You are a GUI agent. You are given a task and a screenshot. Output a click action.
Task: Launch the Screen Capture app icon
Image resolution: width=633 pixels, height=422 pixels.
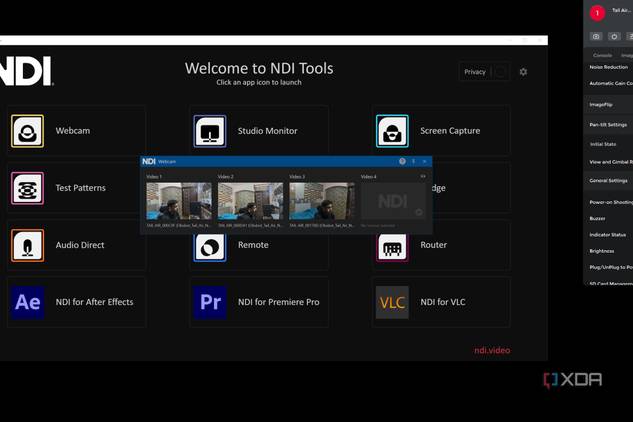(x=392, y=131)
